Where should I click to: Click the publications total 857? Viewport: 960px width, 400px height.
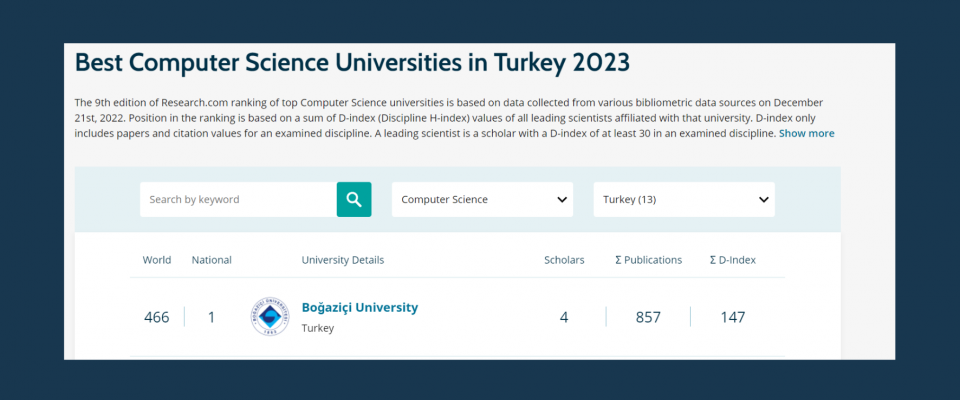pos(648,317)
